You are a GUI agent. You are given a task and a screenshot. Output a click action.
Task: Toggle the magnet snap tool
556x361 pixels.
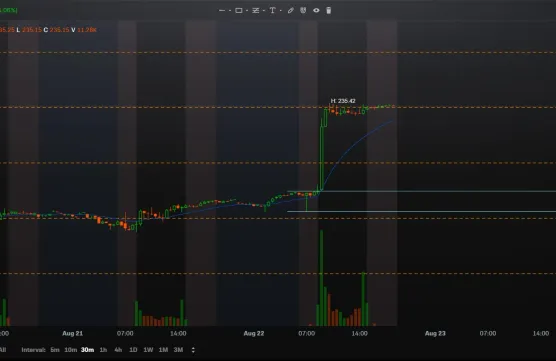pos(303,11)
